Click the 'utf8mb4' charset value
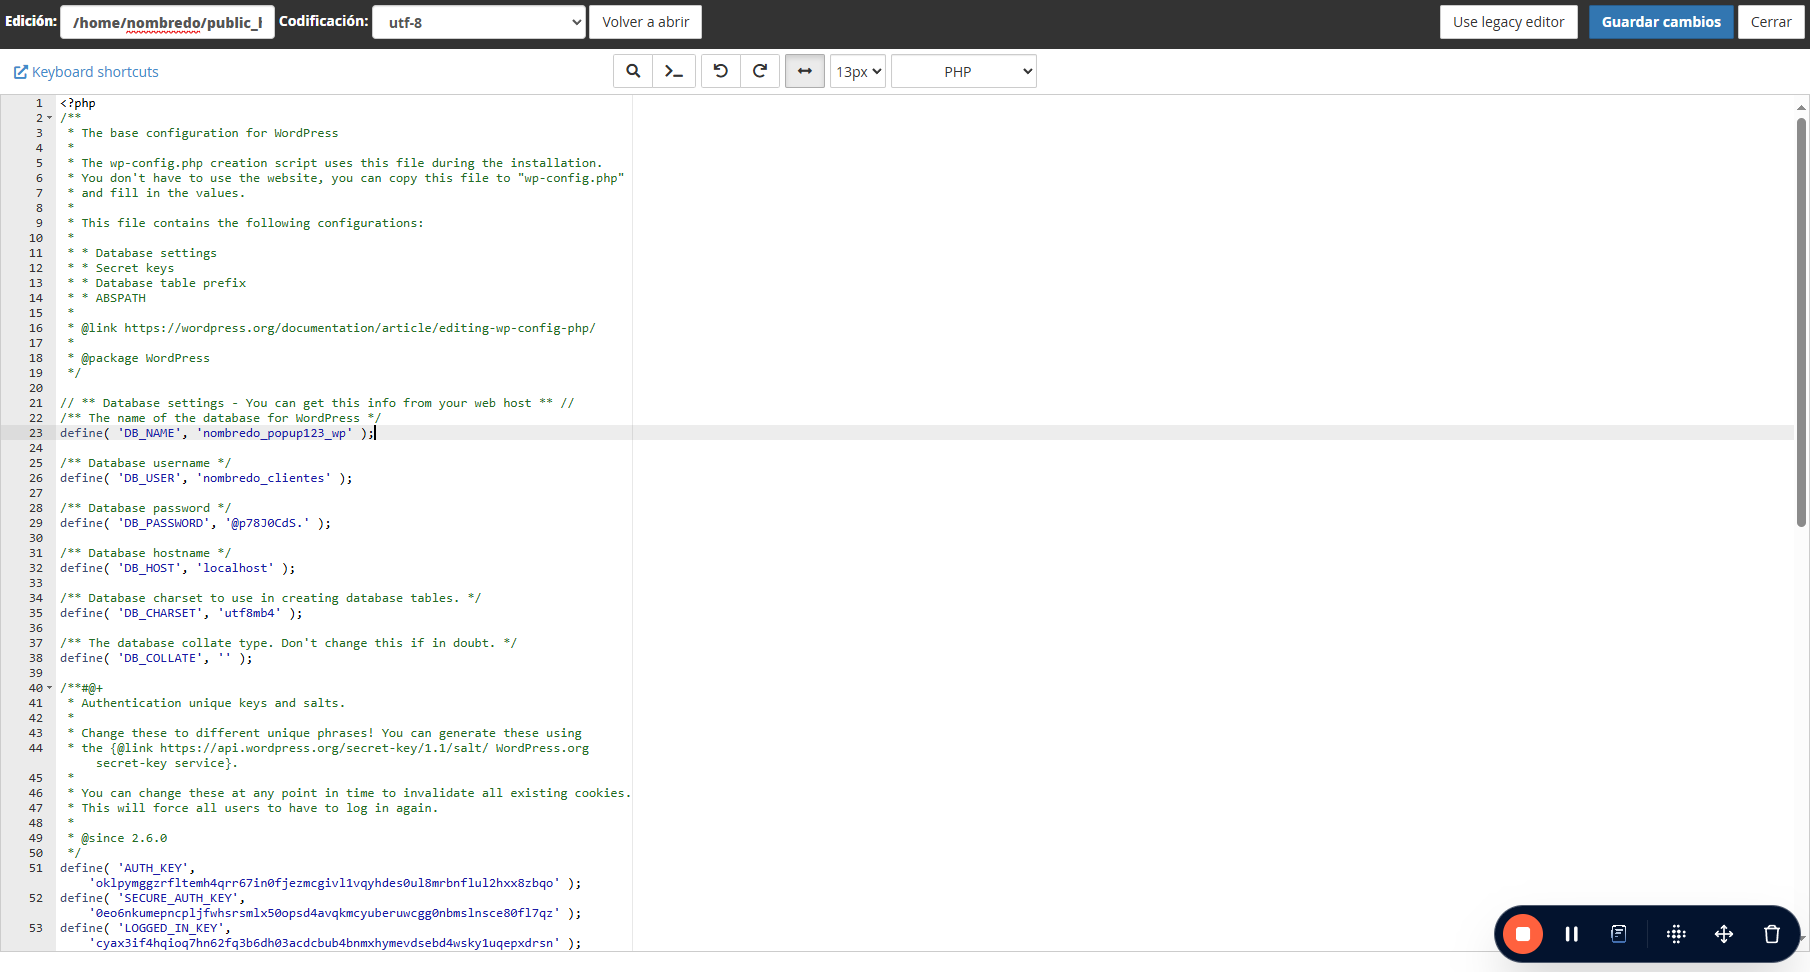Screen dimensions: 1810x972 click(x=249, y=613)
